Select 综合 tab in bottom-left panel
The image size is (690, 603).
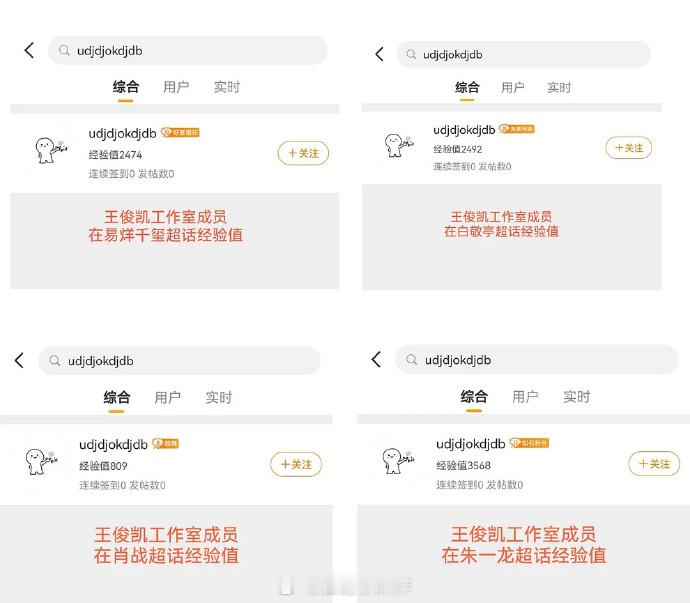pyautogui.click(x=117, y=397)
